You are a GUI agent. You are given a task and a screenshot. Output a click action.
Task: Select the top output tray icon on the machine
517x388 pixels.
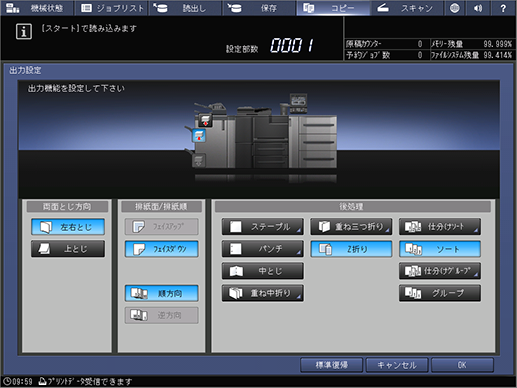(206, 120)
